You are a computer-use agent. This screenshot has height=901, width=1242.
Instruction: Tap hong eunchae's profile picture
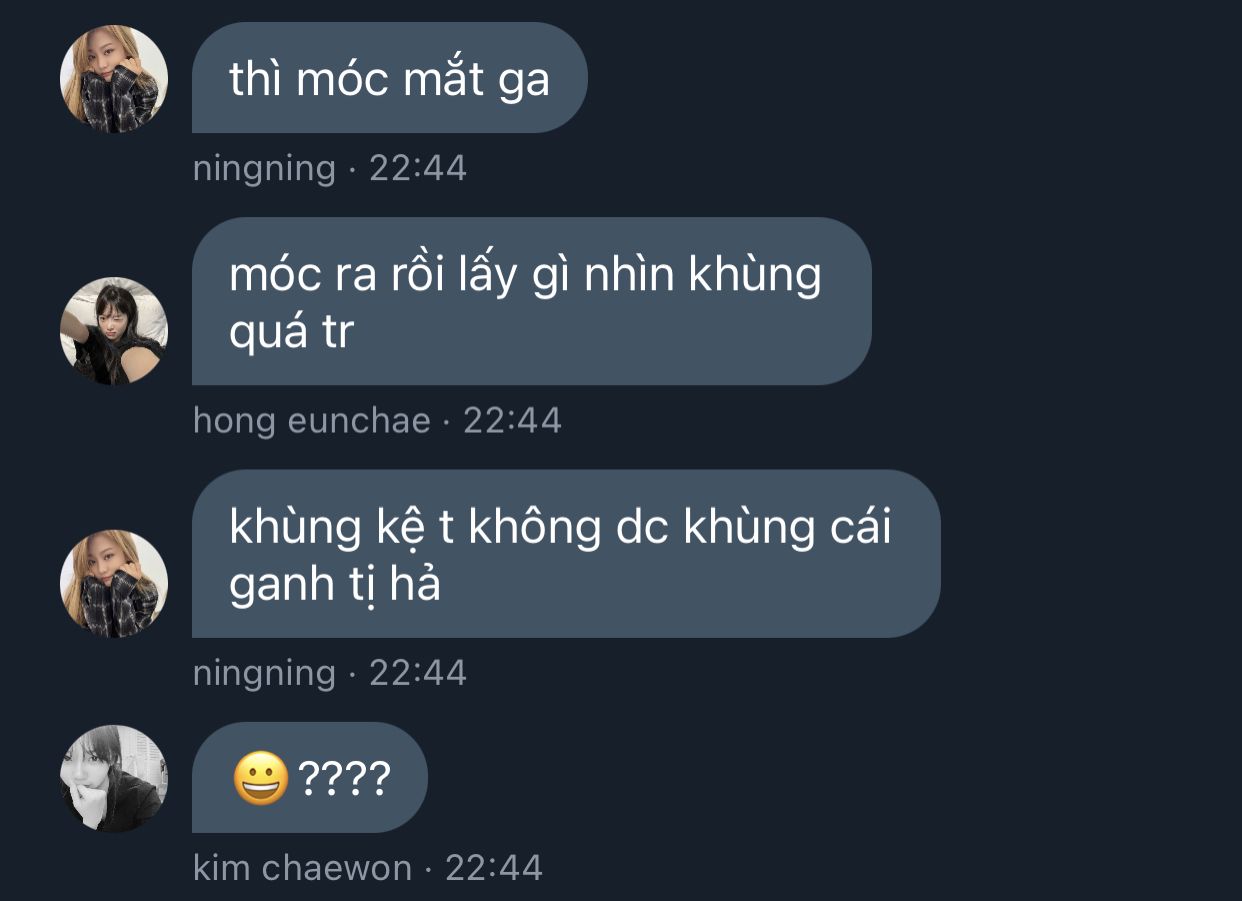point(114,331)
